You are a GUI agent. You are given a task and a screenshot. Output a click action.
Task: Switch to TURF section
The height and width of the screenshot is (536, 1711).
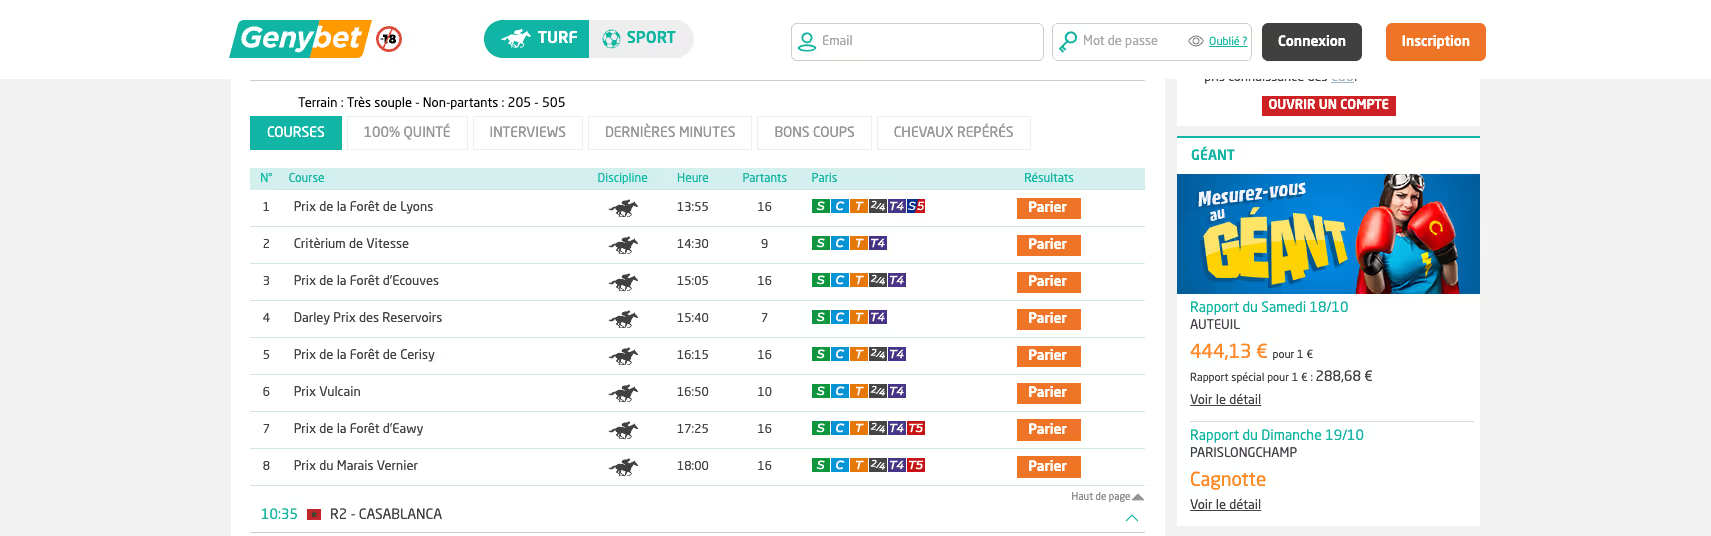tap(538, 38)
